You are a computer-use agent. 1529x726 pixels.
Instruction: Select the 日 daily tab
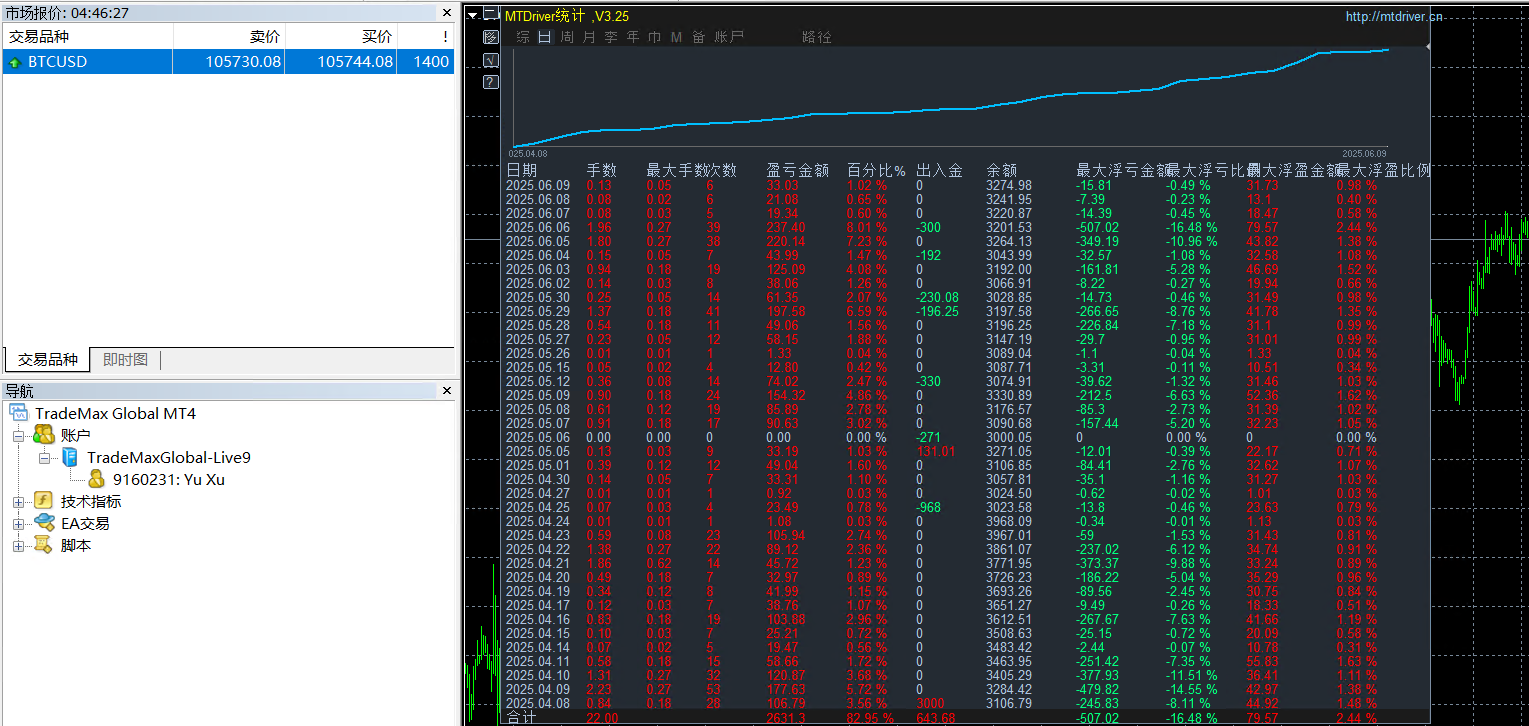545,37
